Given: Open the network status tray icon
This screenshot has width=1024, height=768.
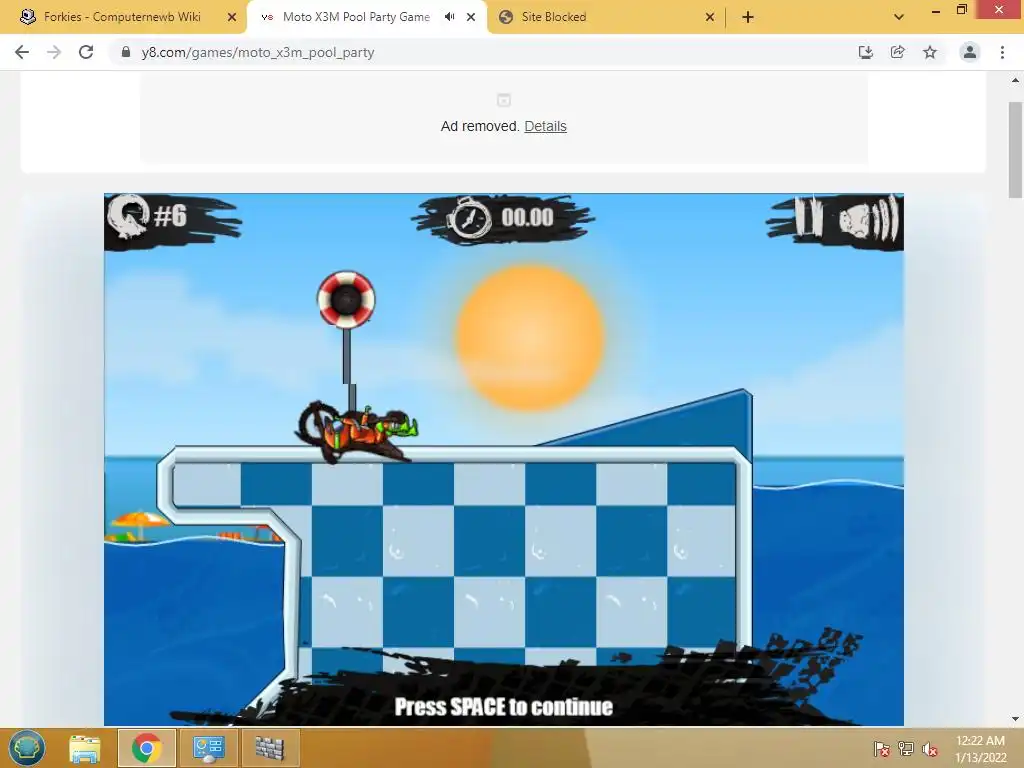Looking at the screenshot, I should (906, 749).
